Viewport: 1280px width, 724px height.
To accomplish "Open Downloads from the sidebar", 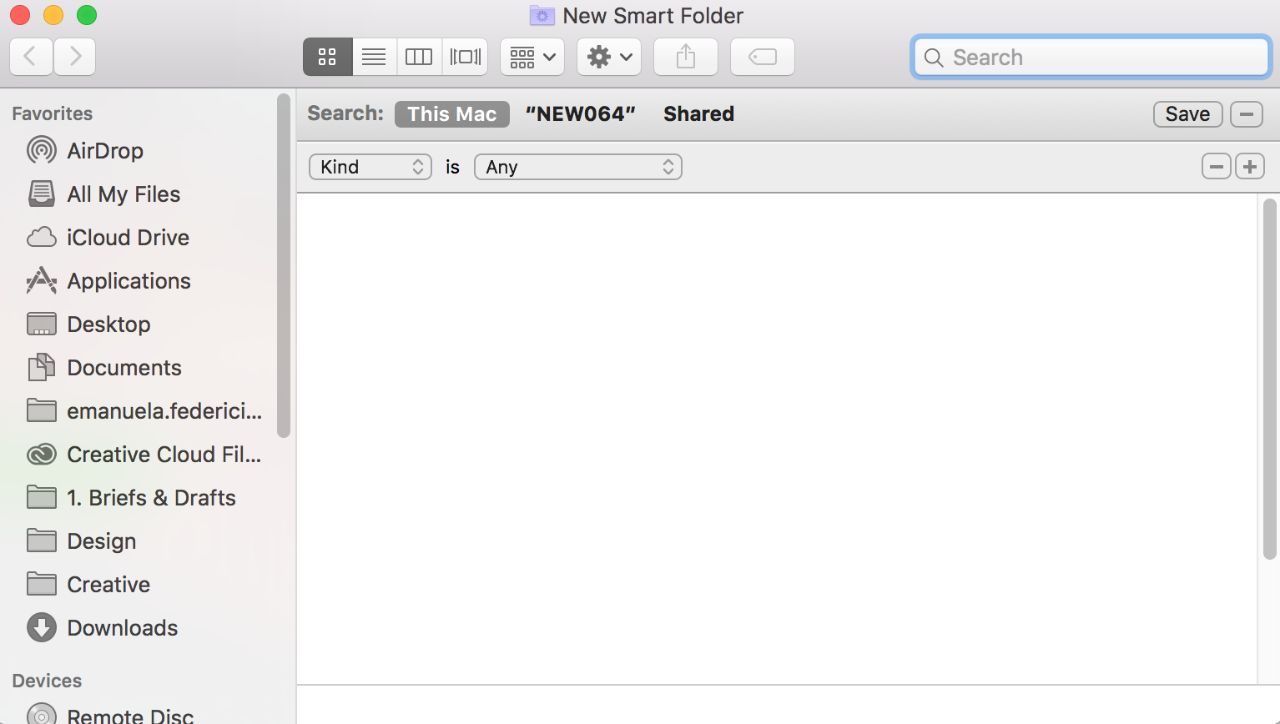I will tap(121, 628).
